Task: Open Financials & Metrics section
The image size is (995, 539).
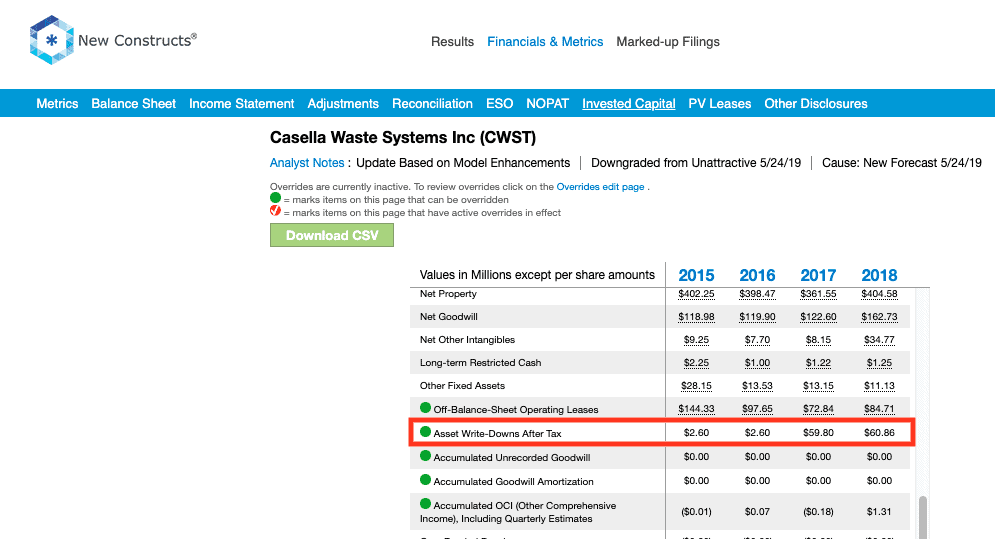Action: [x=545, y=42]
